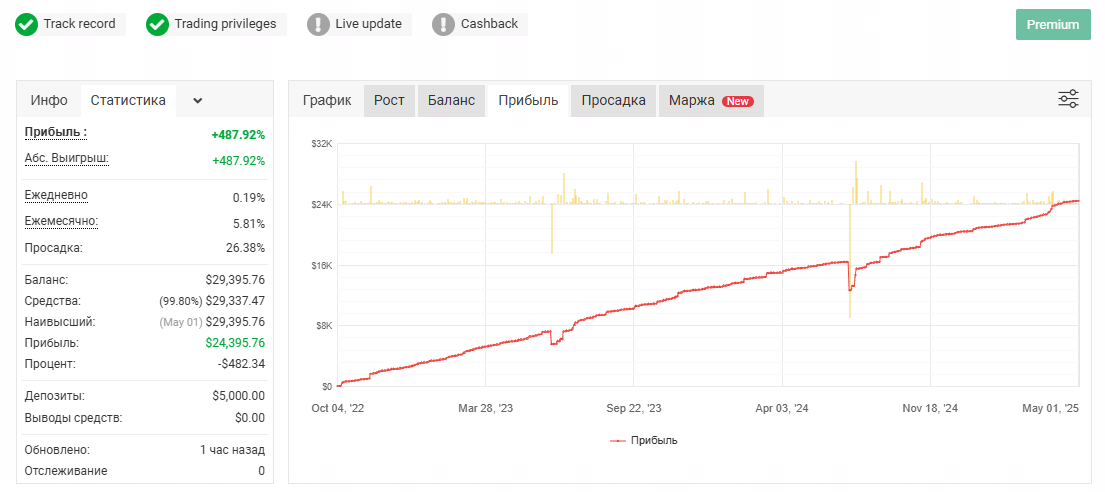Click the Прибыль legend line marker
The image size is (1105, 492).
click(x=617, y=441)
